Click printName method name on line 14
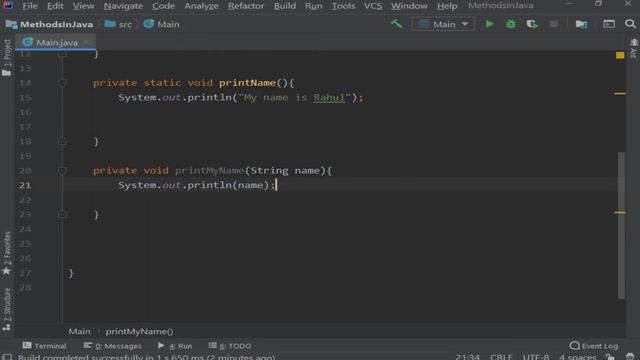The height and width of the screenshot is (360, 640). click(x=247, y=83)
